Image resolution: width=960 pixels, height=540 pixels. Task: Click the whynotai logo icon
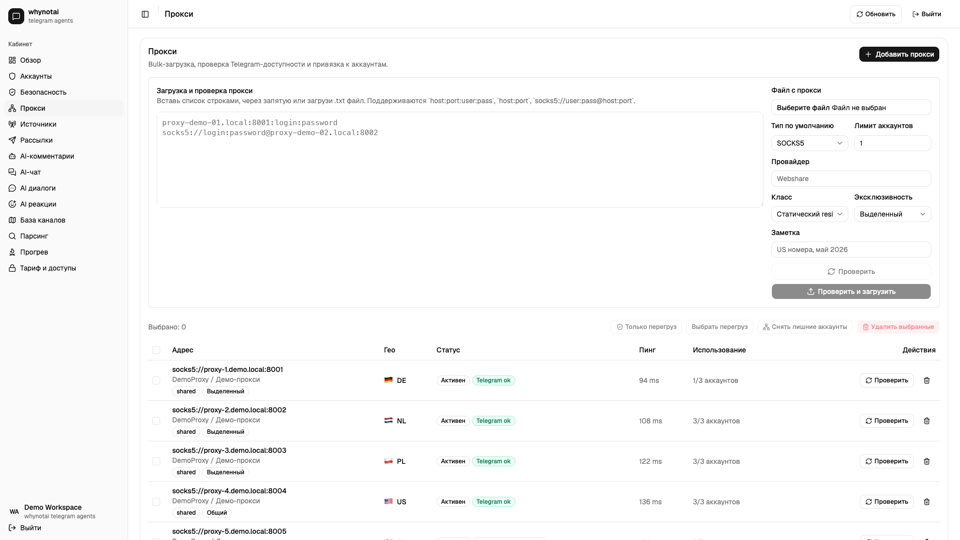pyautogui.click(x=16, y=16)
